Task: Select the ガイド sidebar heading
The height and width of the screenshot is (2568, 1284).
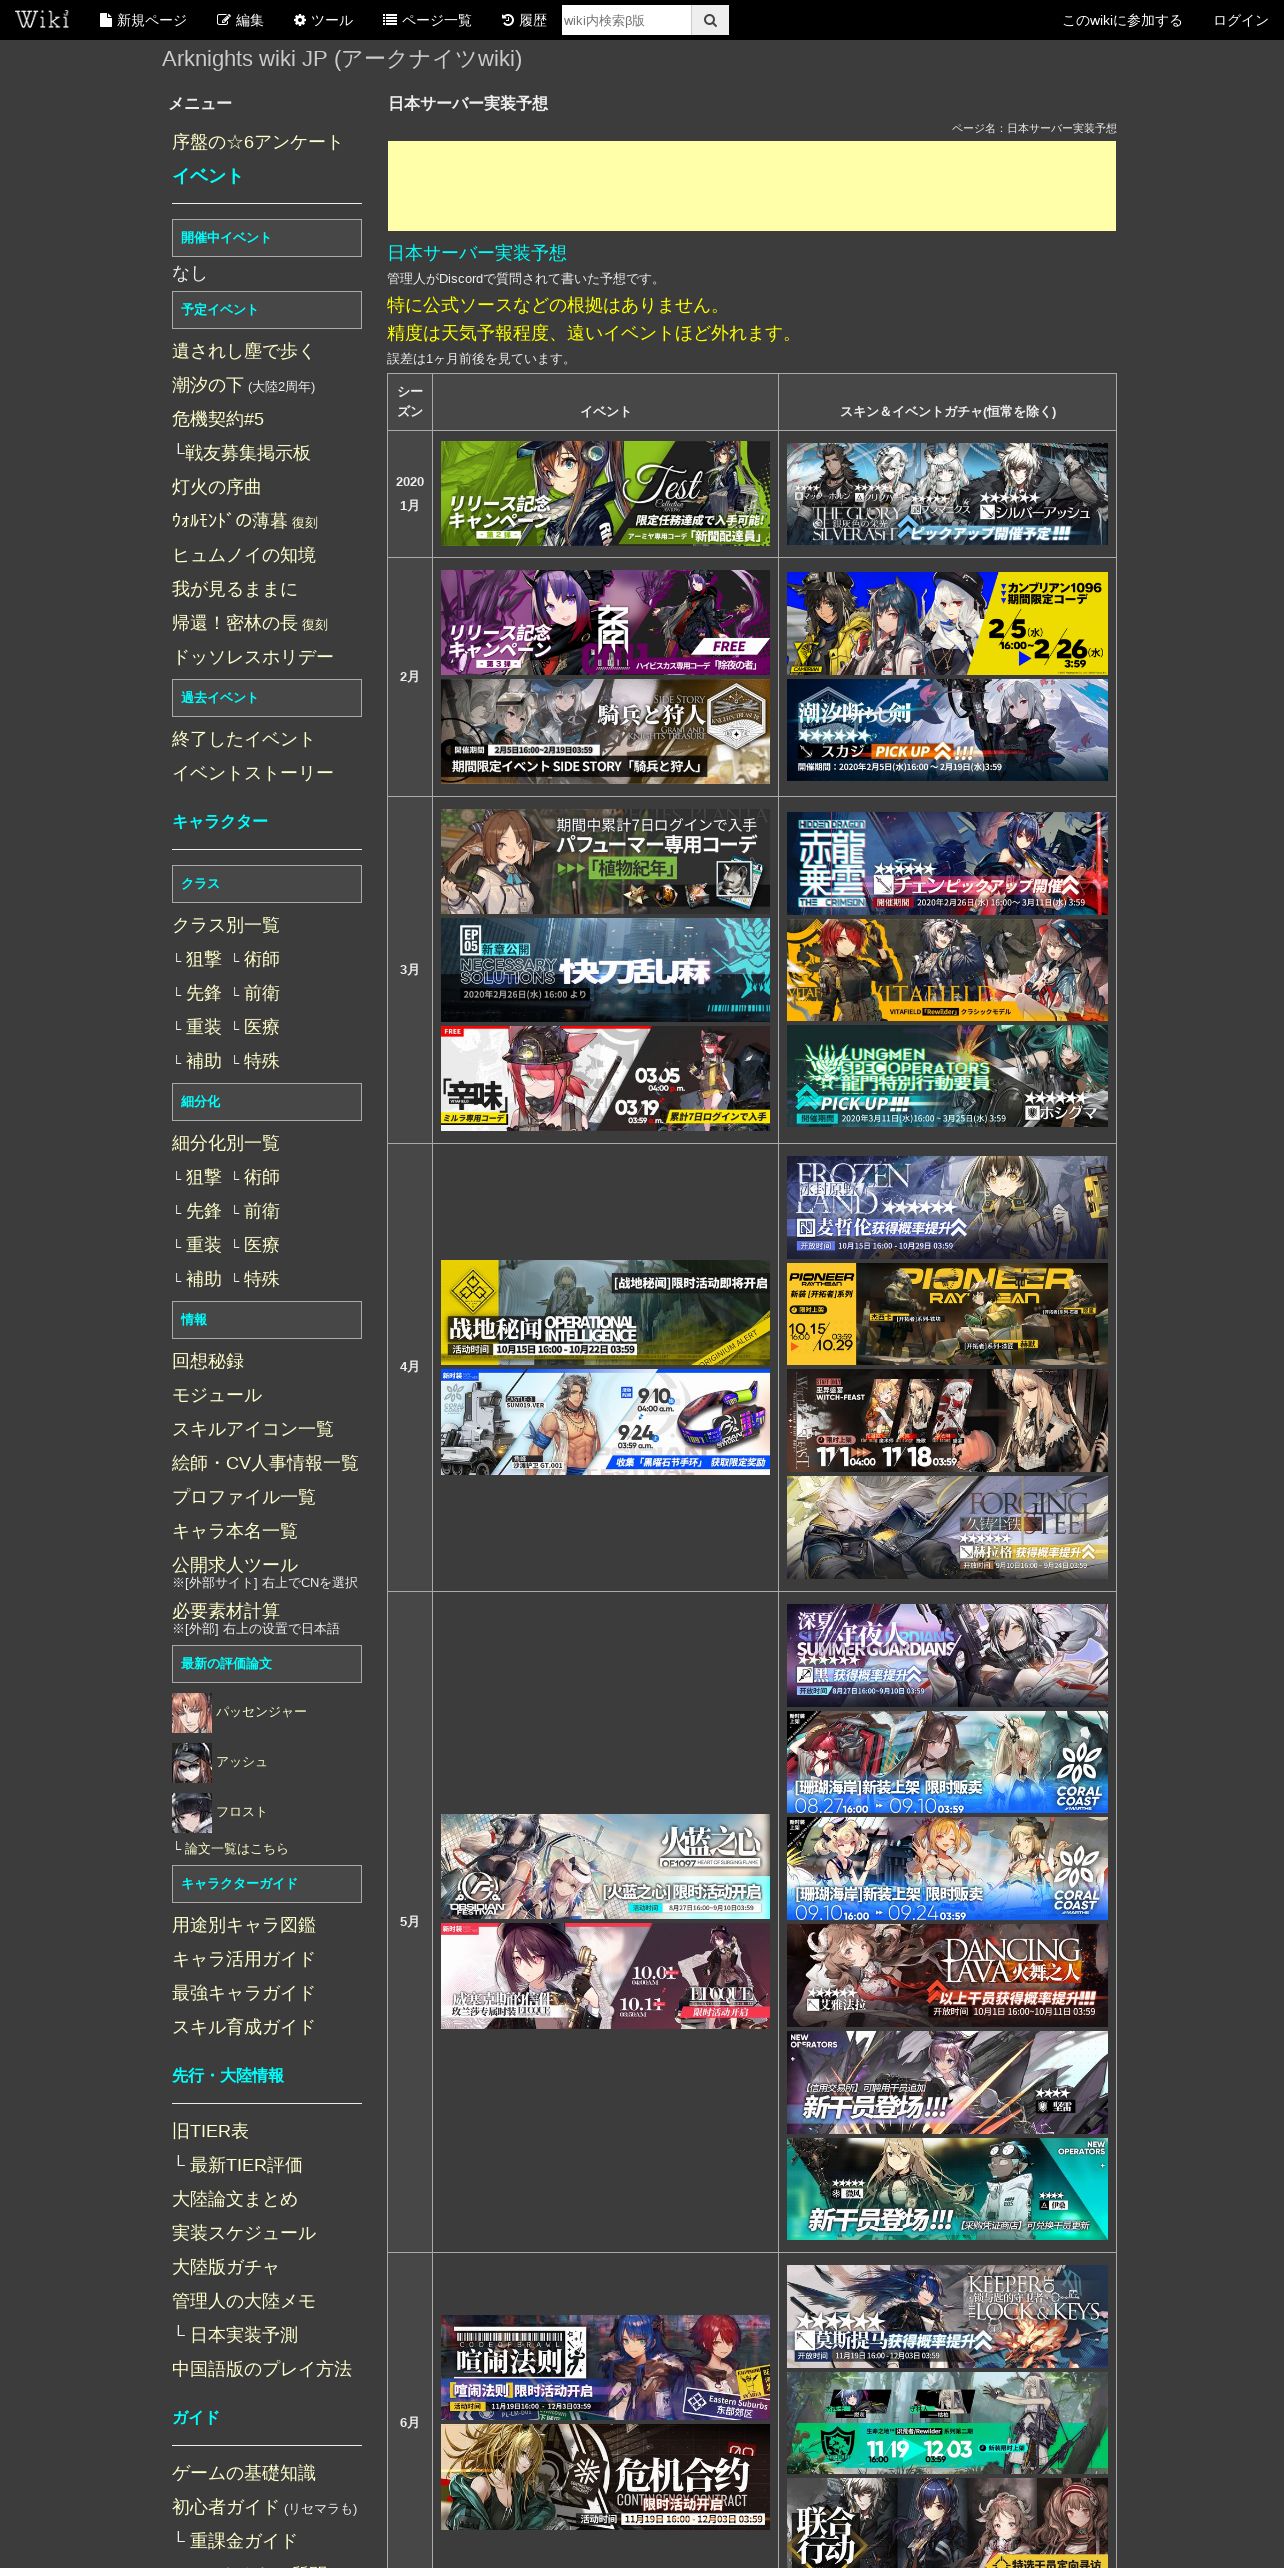Action: 196,2417
